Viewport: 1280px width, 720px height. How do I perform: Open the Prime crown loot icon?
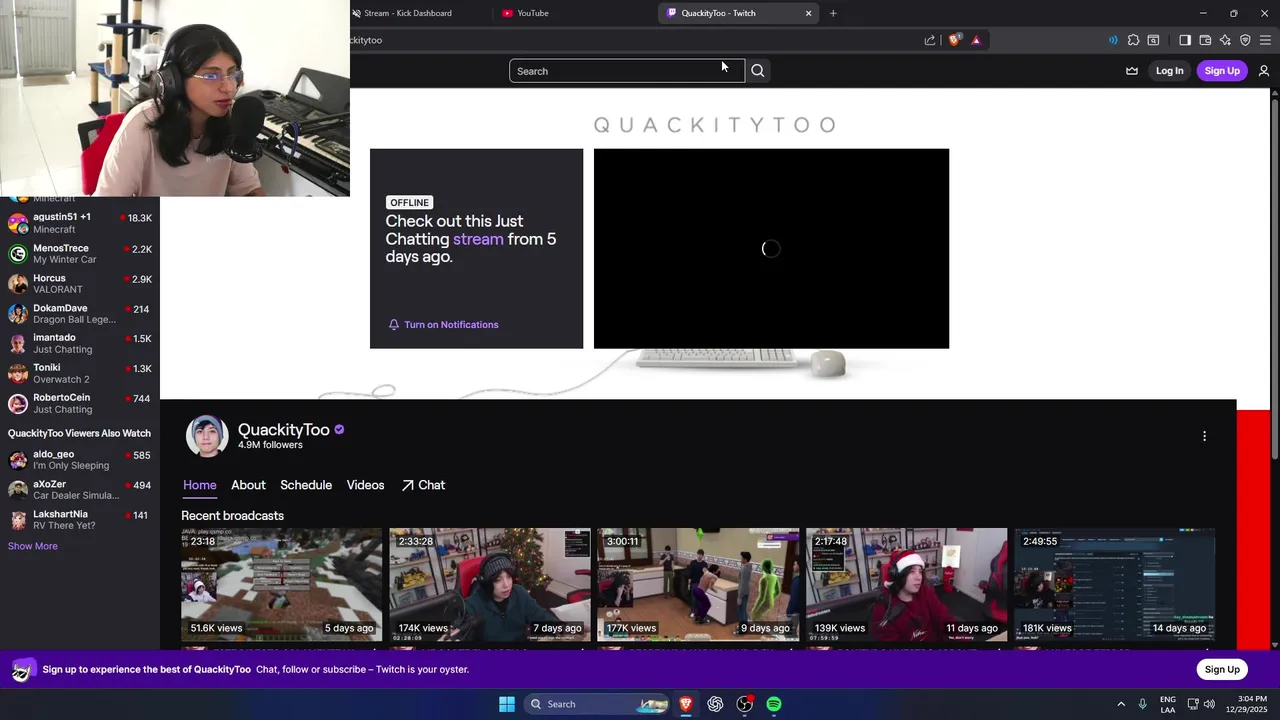pos(1132,71)
